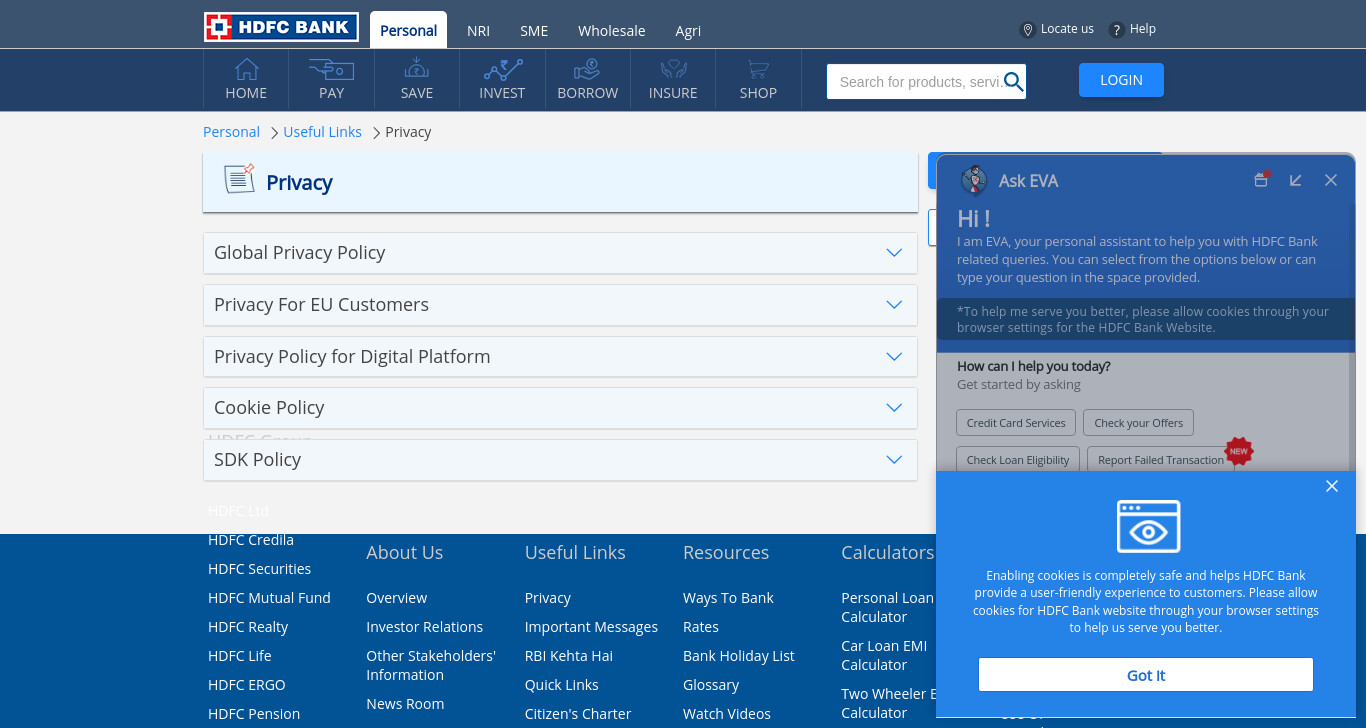Screen dimensions: 1366x728
Task: Open Glossary footer link
Action: pos(711,685)
